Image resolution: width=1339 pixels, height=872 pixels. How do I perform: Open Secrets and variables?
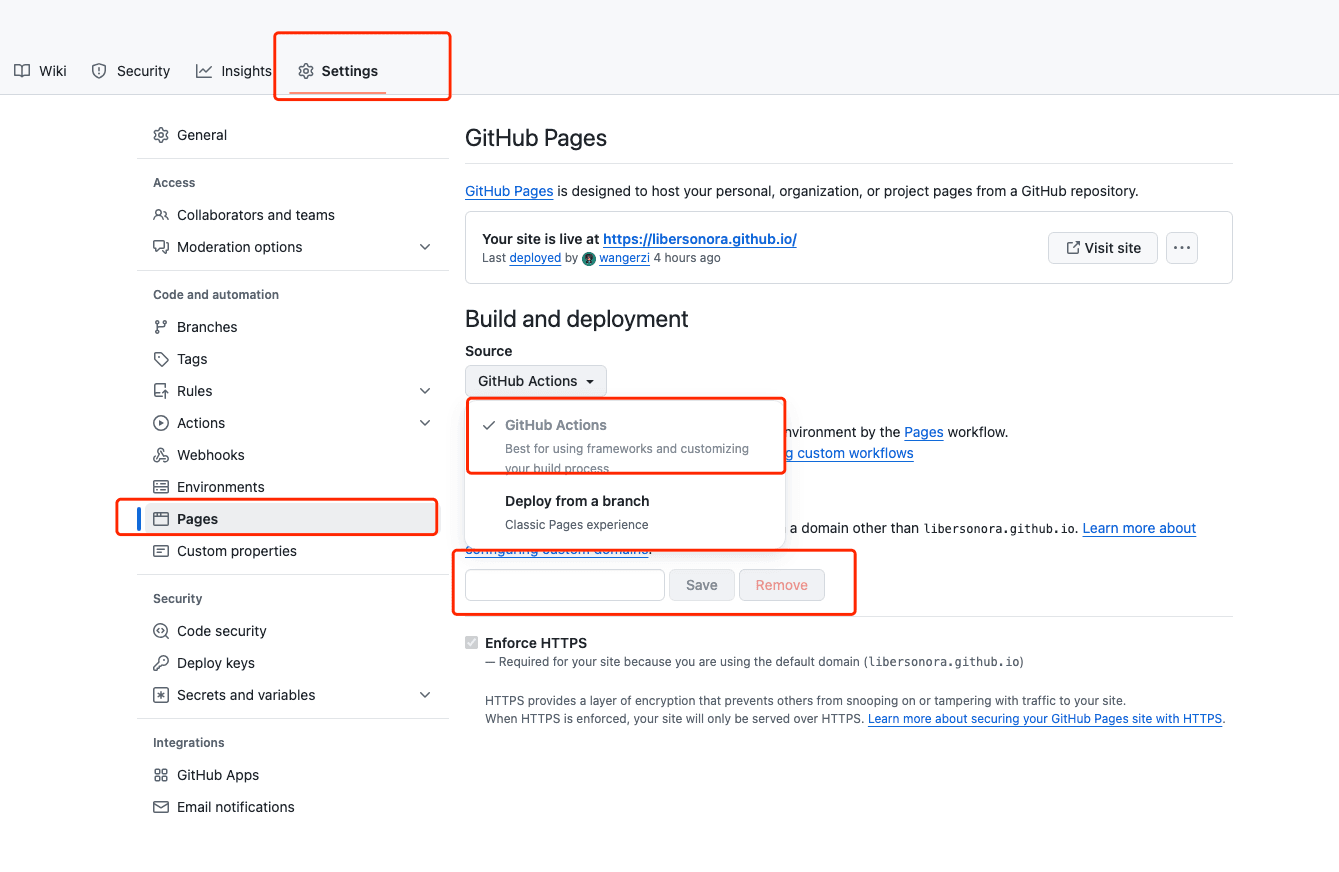coord(292,695)
